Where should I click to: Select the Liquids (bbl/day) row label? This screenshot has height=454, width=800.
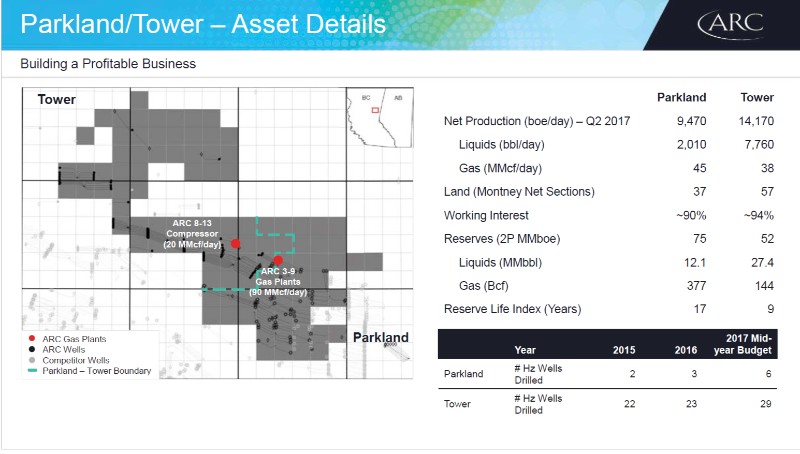[502, 145]
